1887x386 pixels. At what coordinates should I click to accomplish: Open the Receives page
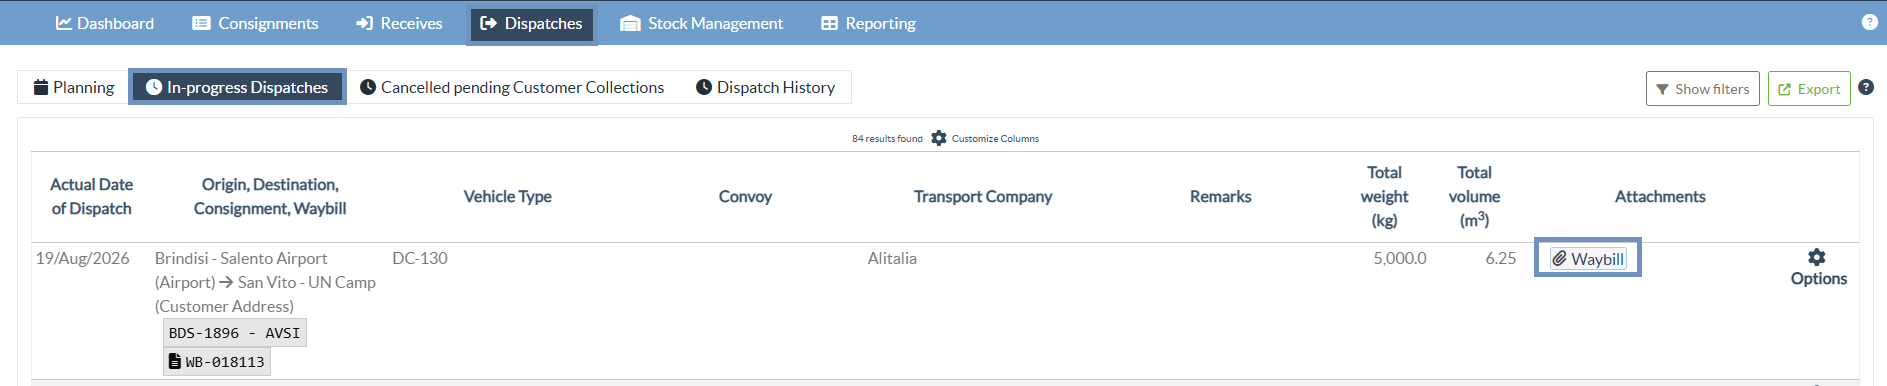coord(399,23)
